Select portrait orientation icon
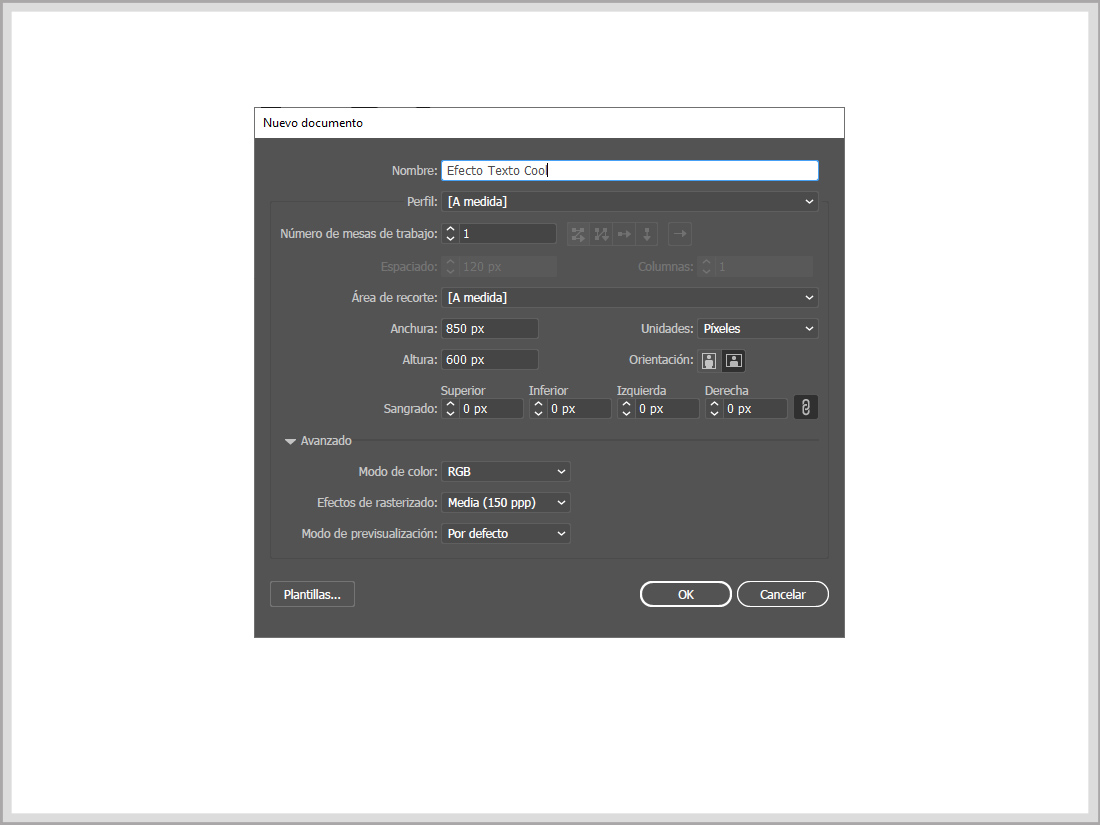 pyautogui.click(x=709, y=361)
